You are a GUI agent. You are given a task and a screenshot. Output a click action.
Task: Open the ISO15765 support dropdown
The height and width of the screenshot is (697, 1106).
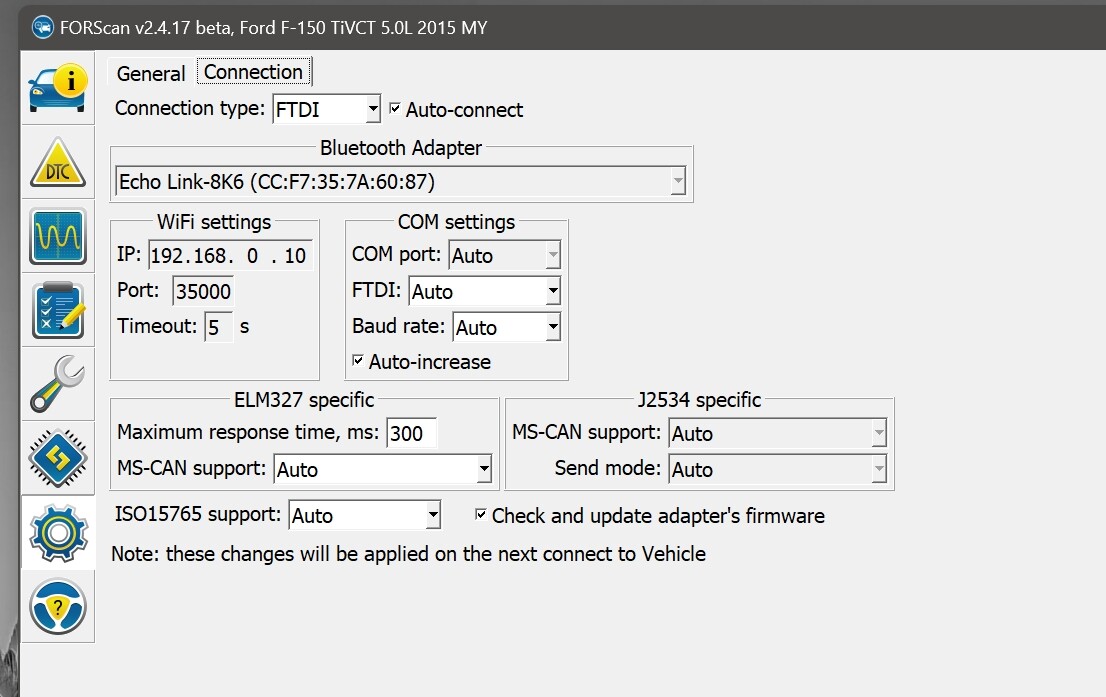365,516
